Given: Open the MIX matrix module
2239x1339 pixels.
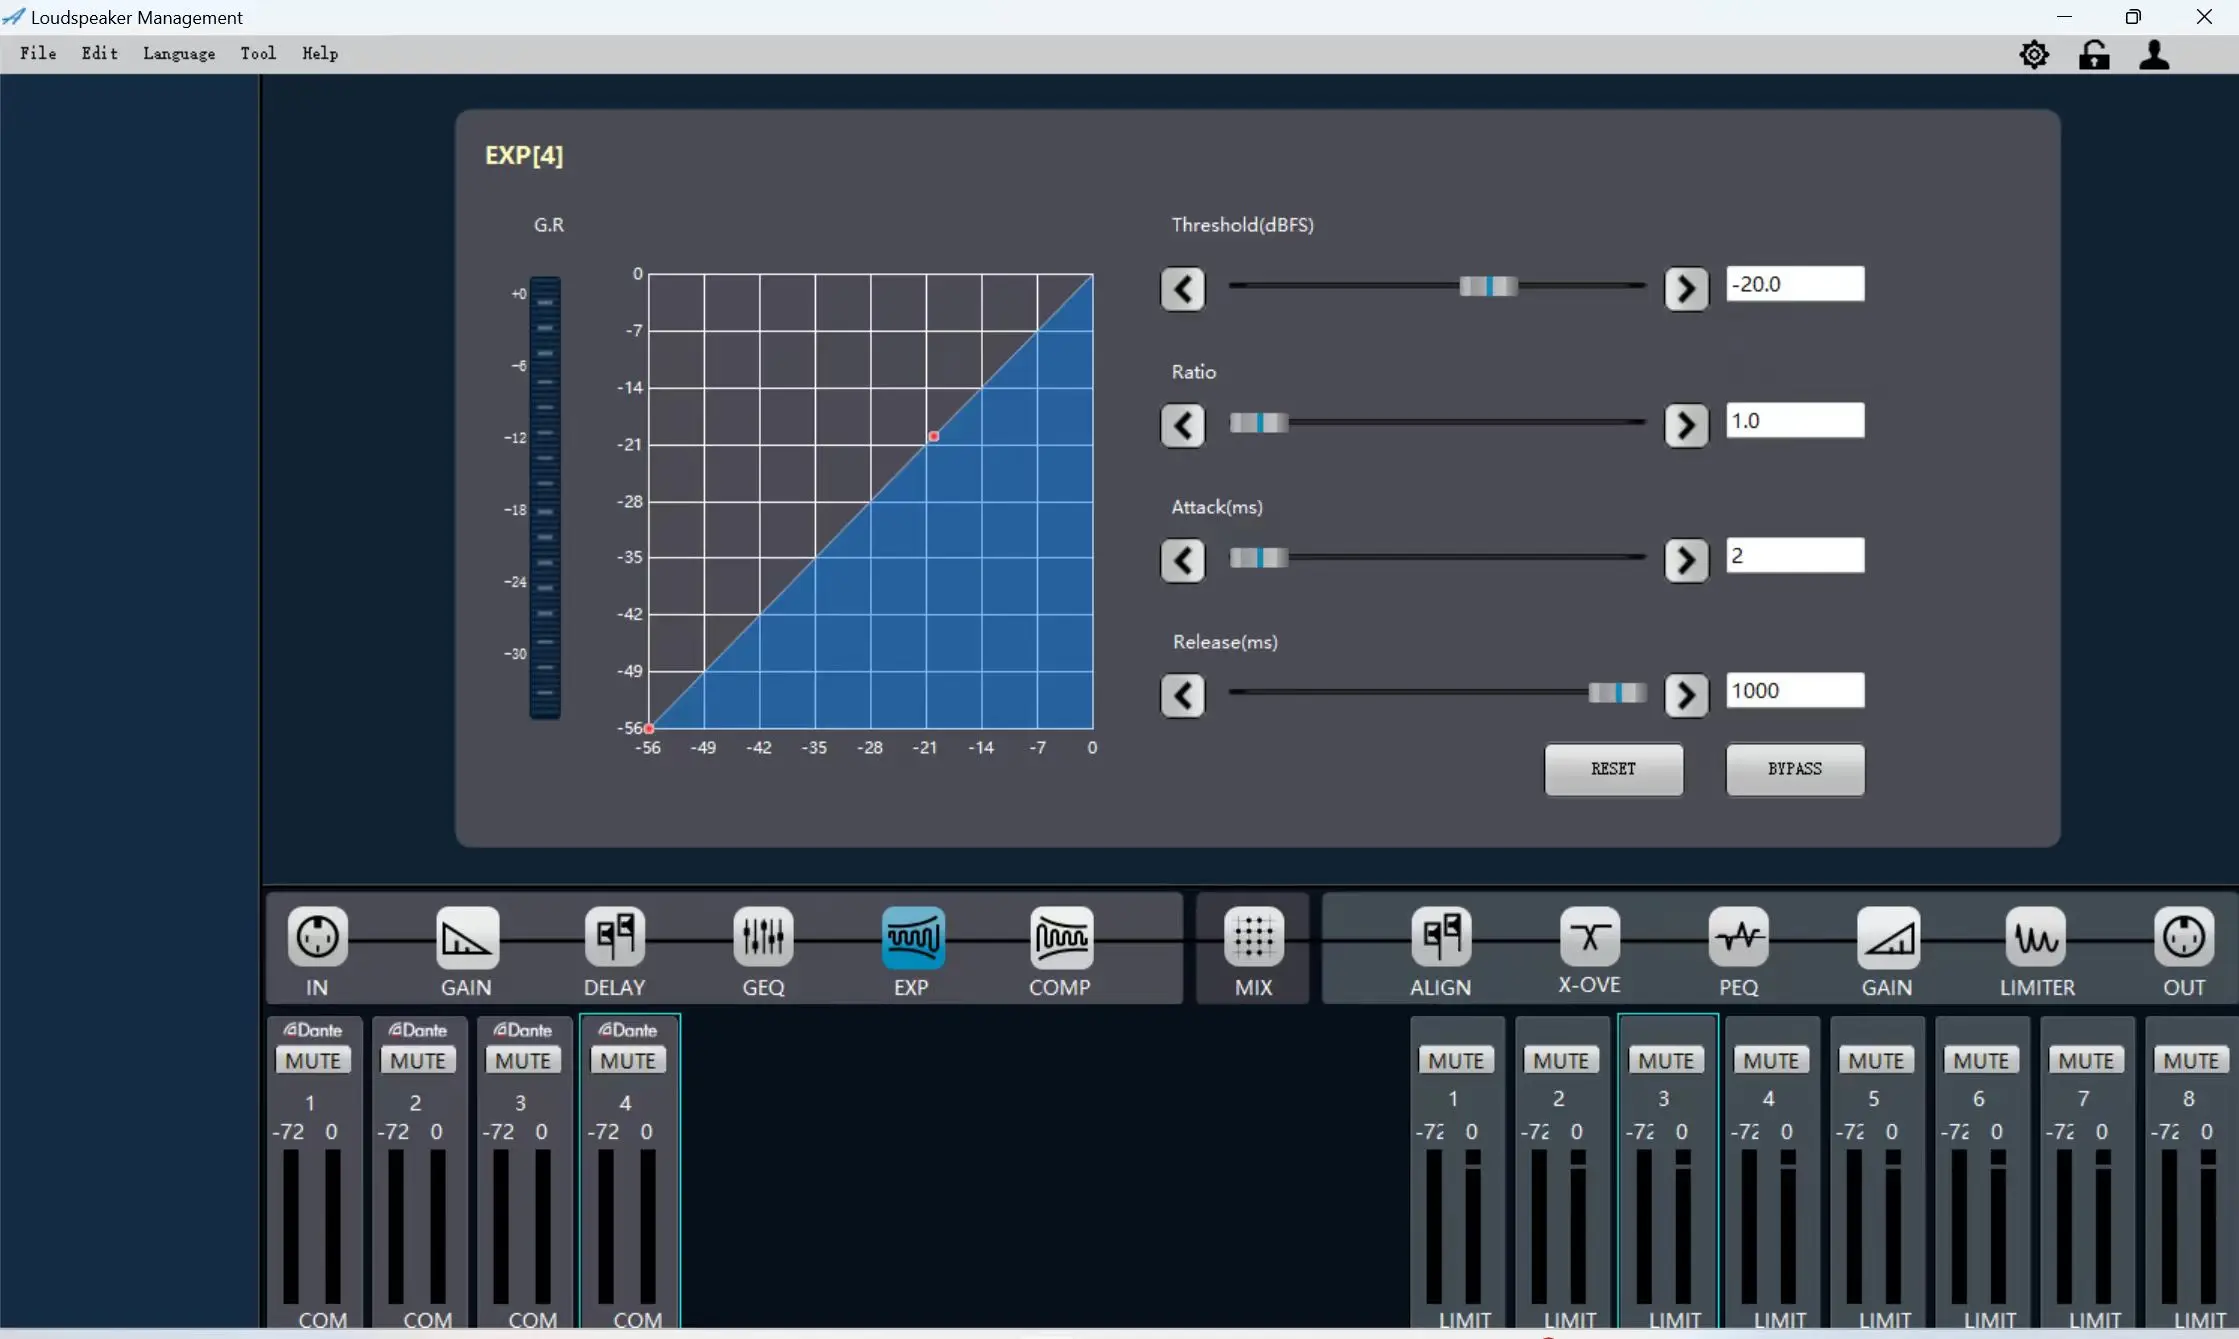Looking at the screenshot, I should coord(1253,938).
